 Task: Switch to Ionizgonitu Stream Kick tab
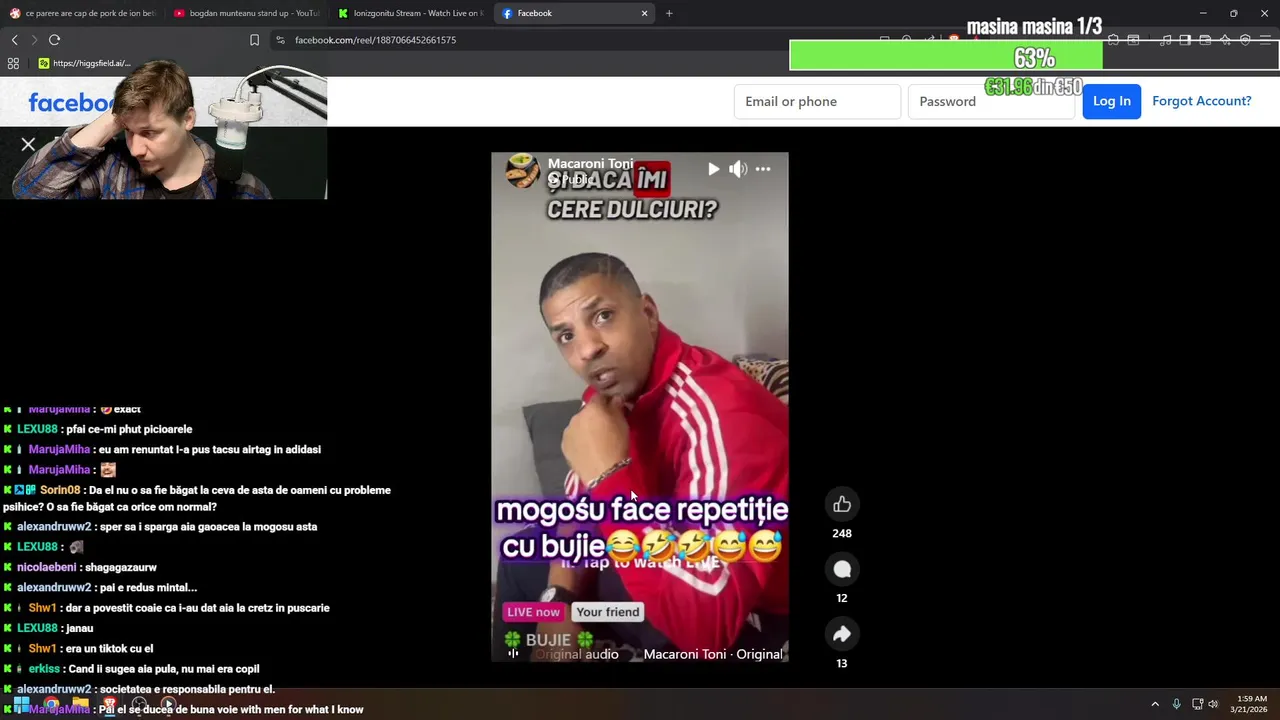pyautogui.click(x=410, y=13)
